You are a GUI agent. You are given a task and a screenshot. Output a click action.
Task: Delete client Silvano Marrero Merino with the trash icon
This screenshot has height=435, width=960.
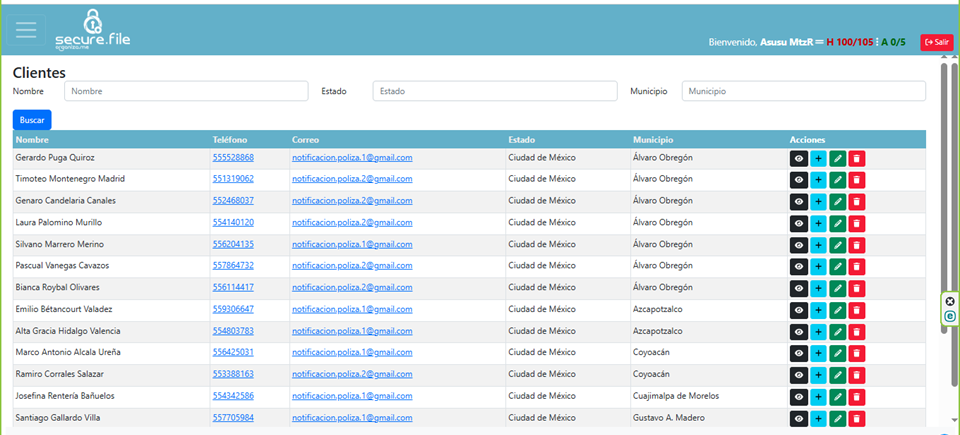point(856,245)
